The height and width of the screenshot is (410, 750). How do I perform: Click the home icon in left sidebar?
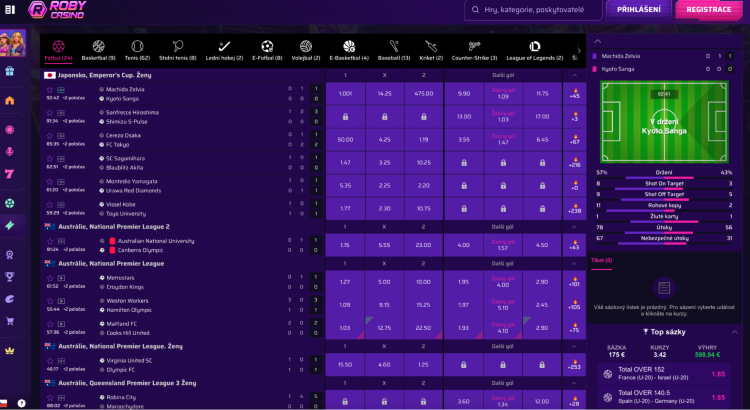10,101
